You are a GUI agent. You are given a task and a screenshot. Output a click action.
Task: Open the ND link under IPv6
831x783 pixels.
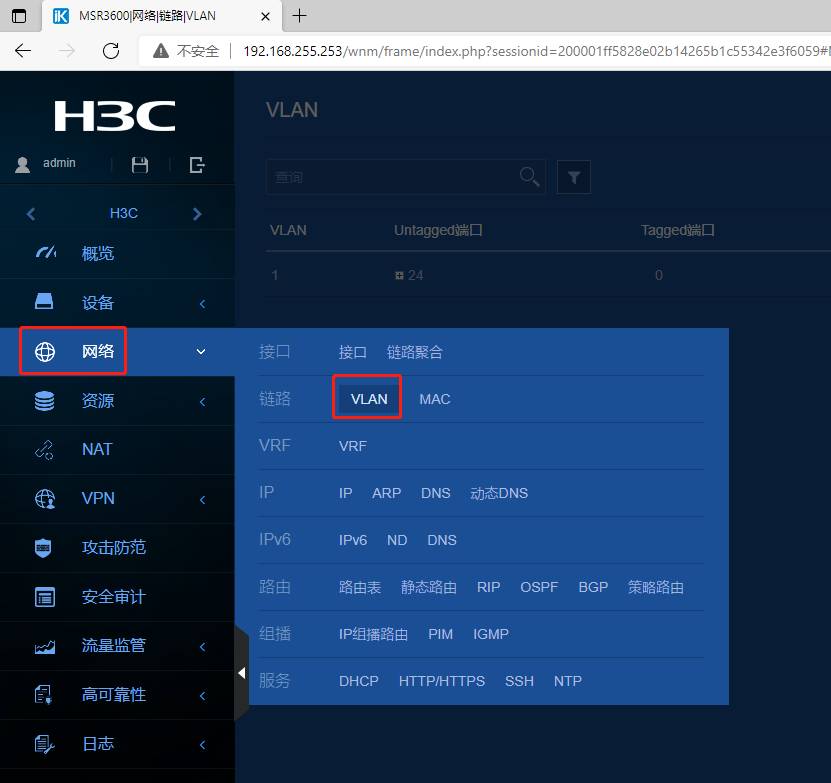coord(397,540)
